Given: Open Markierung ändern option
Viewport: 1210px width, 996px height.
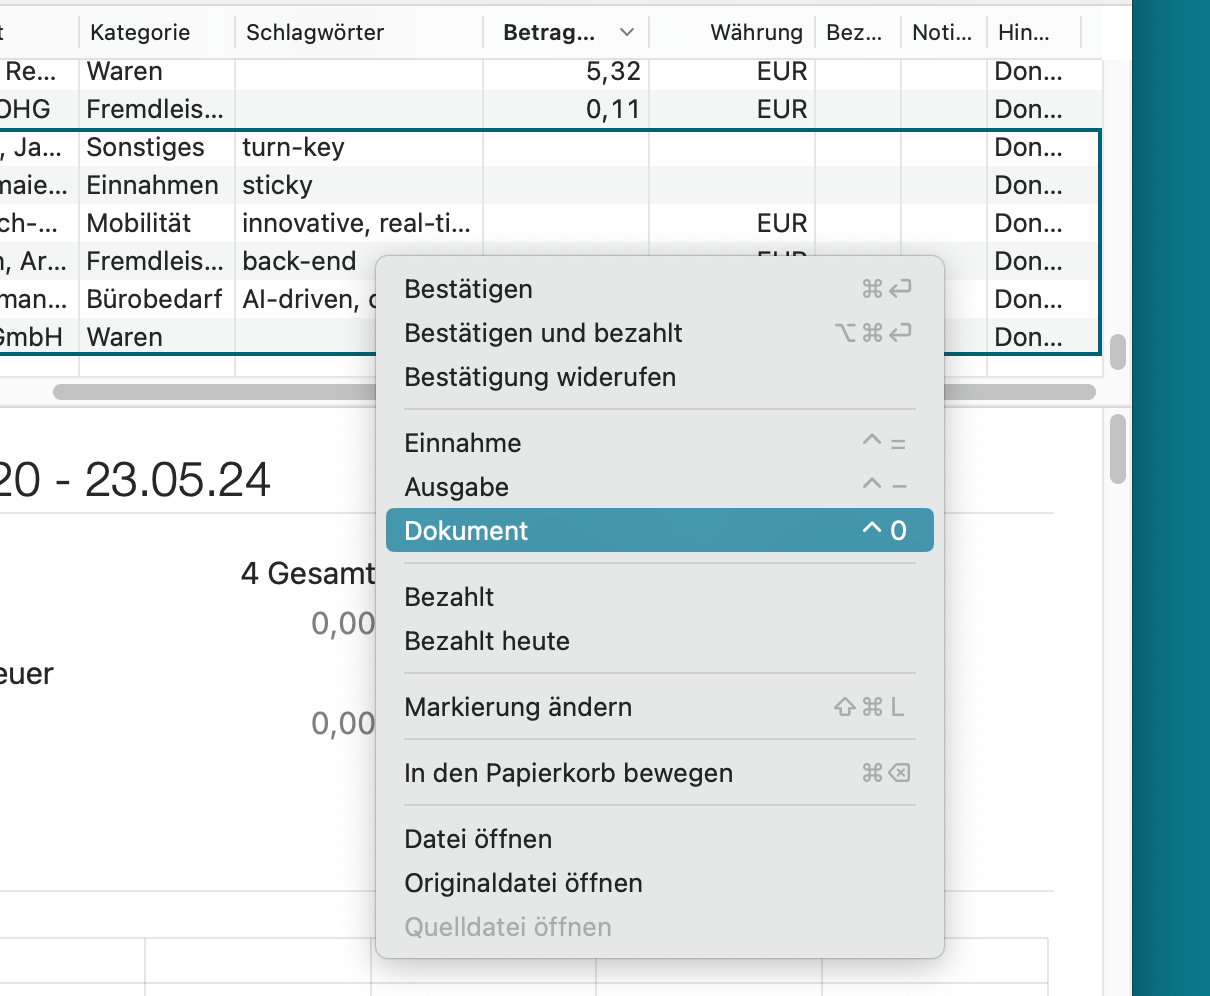Looking at the screenshot, I should 518,707.
